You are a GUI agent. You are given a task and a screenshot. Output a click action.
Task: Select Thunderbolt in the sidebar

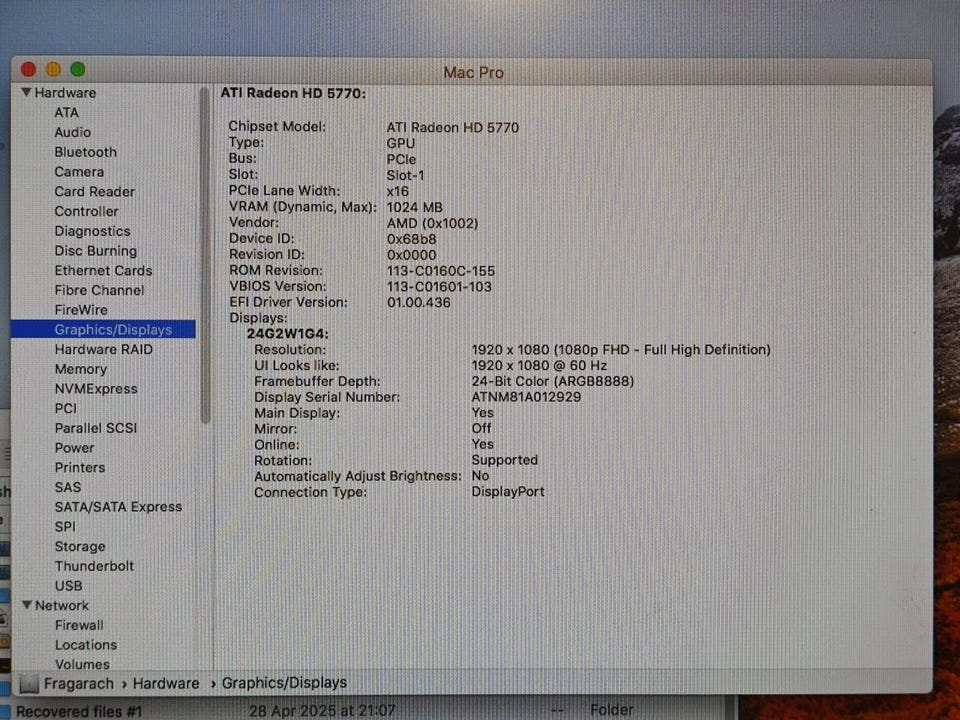pyautogui.click(x=94, y=566)
